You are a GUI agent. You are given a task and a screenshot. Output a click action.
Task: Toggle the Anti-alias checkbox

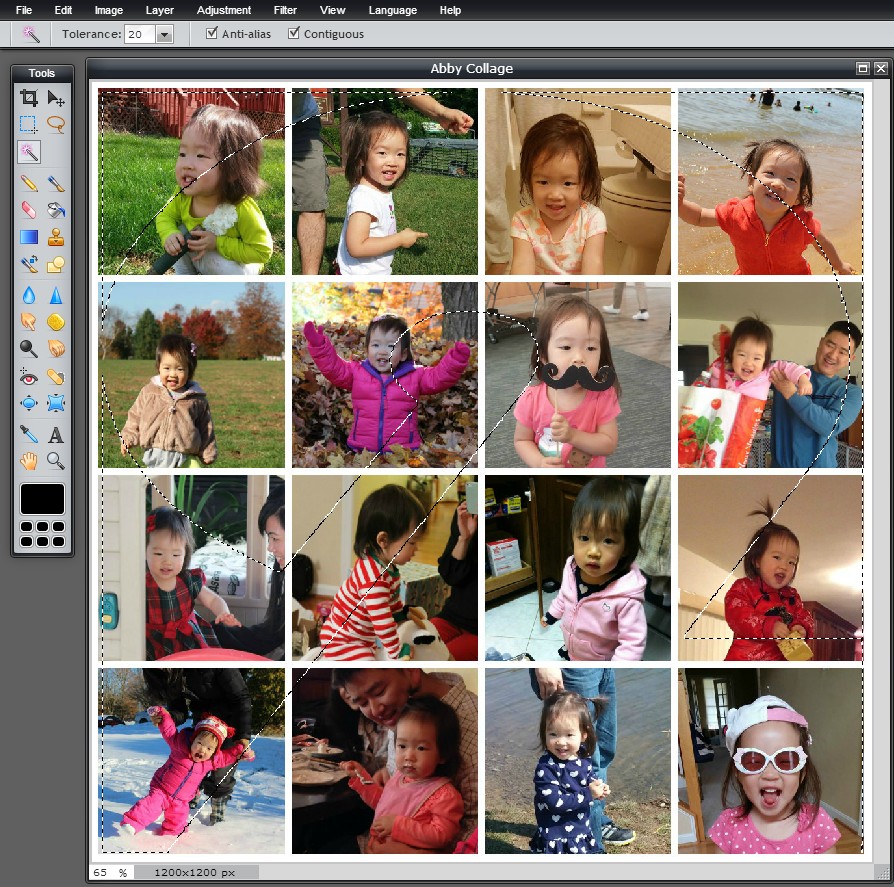click(212, 33)
